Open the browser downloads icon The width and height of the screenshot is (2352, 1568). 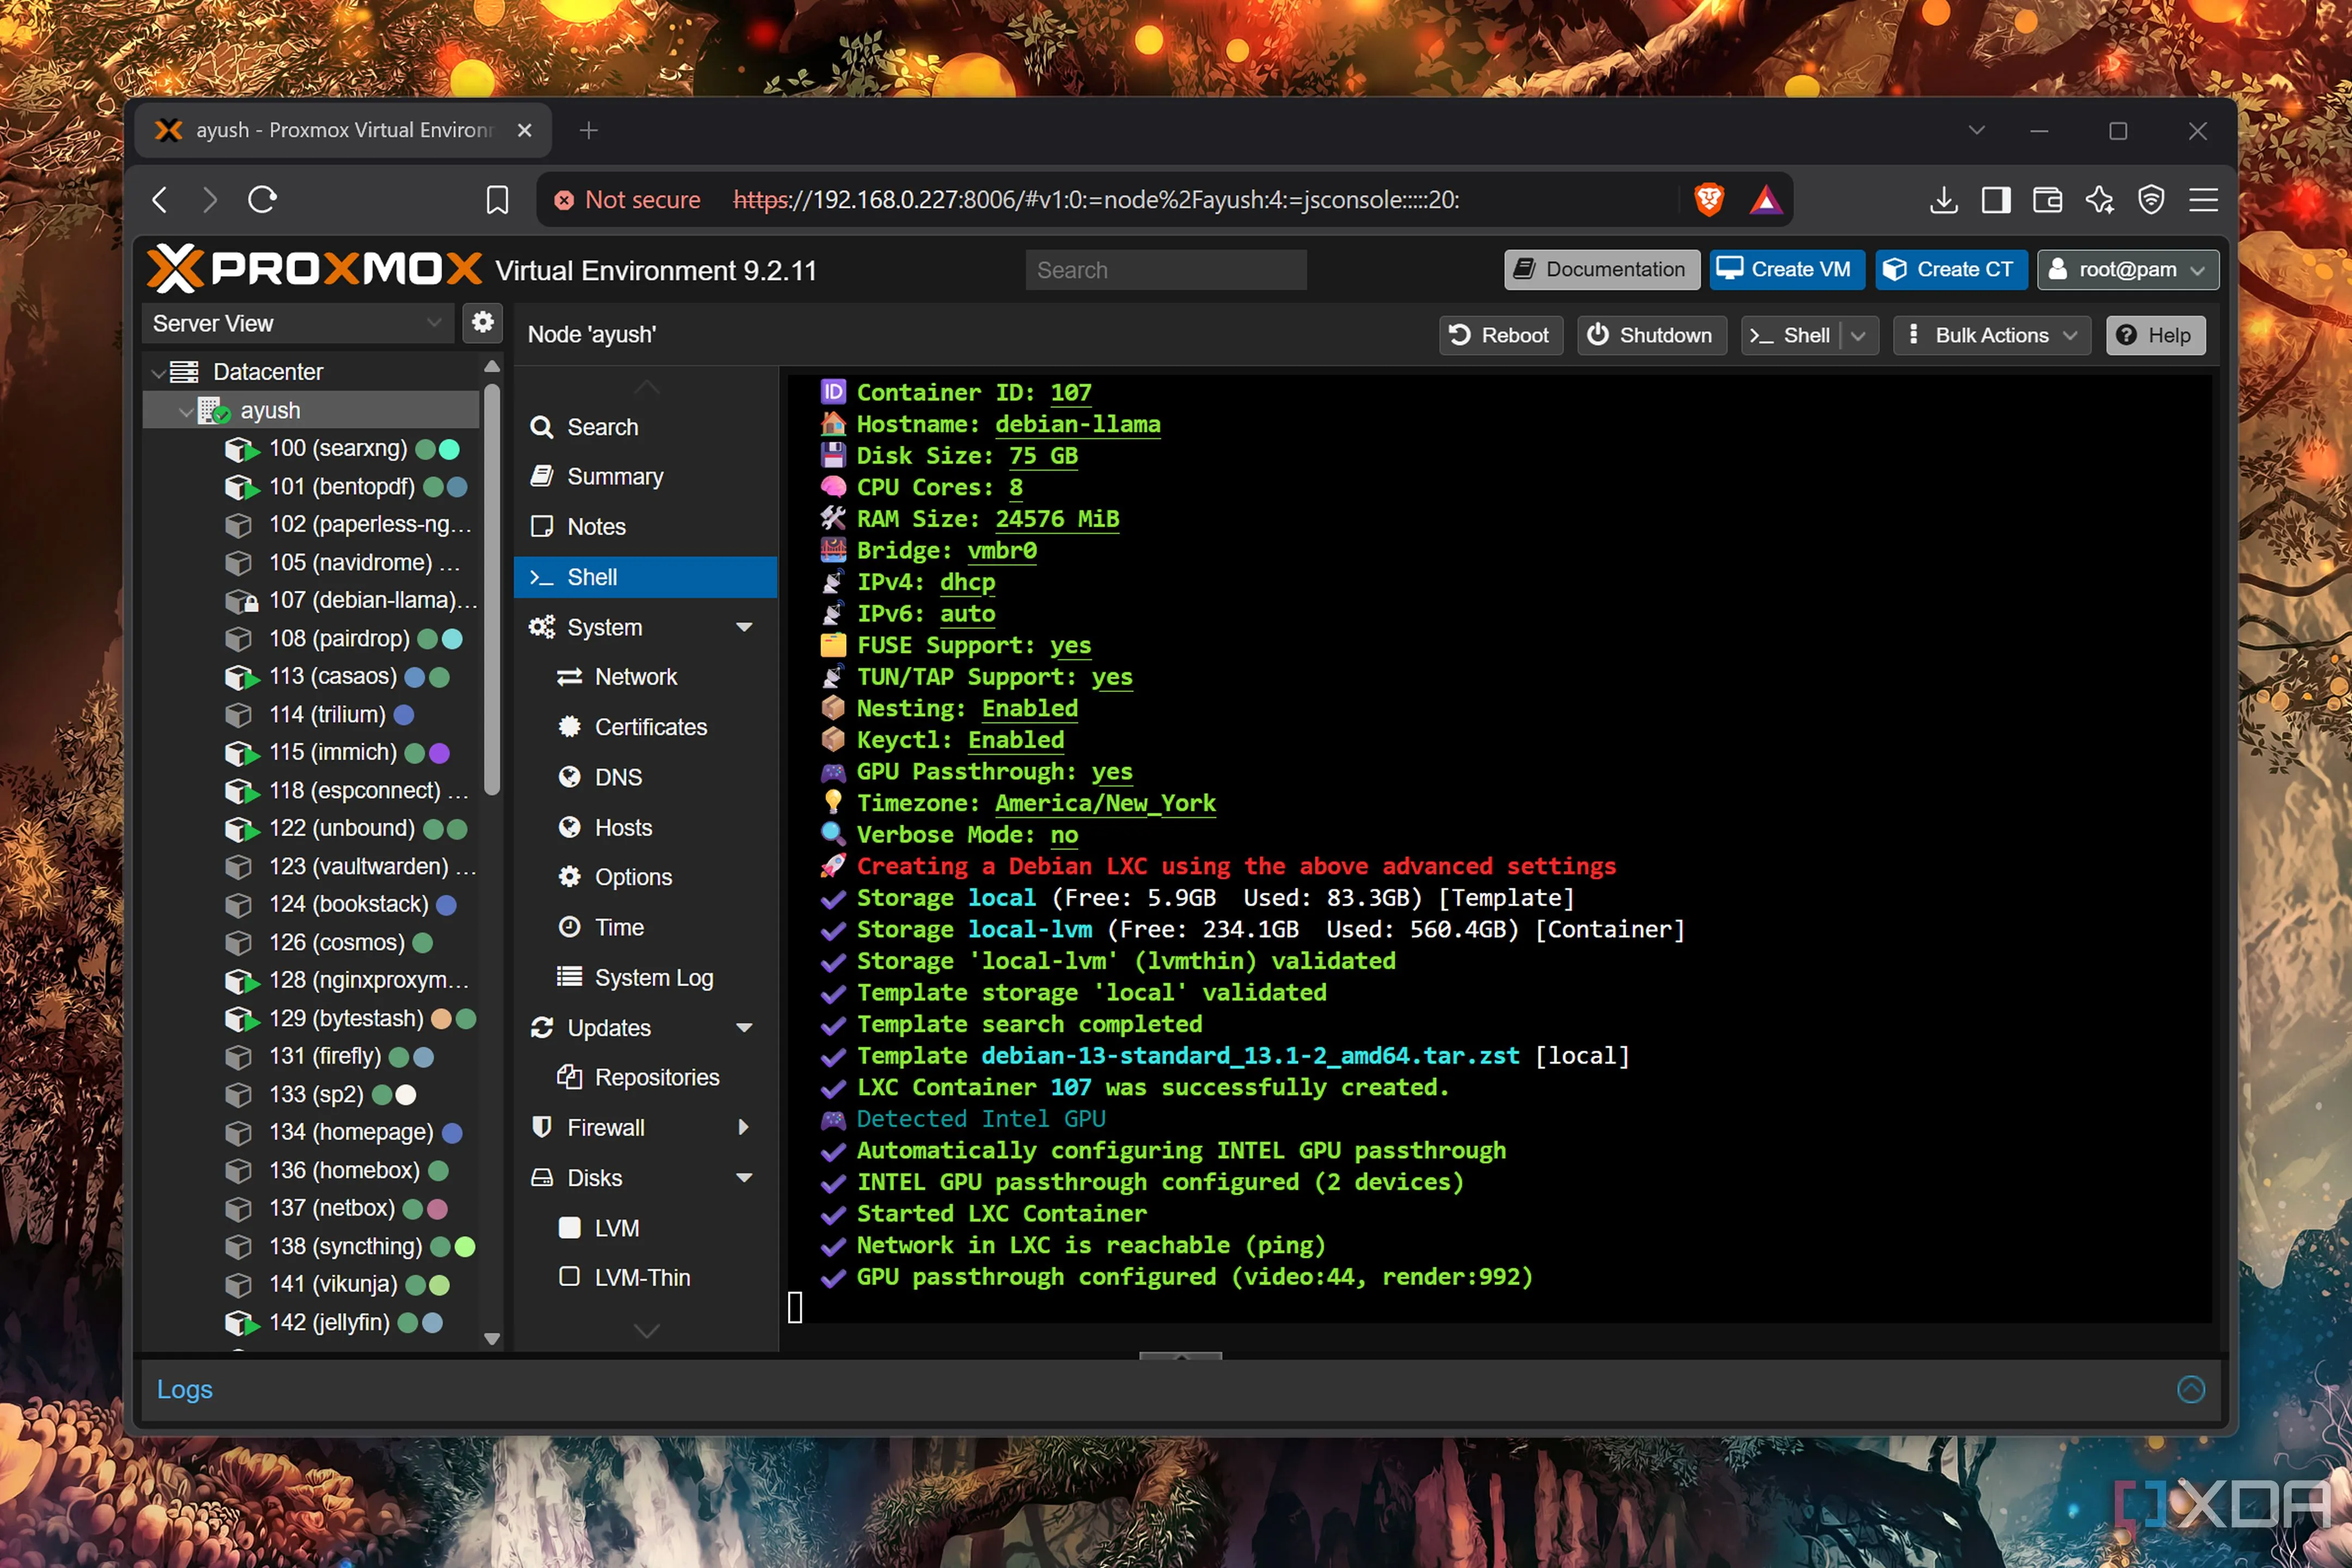(x=1943, y=200)
